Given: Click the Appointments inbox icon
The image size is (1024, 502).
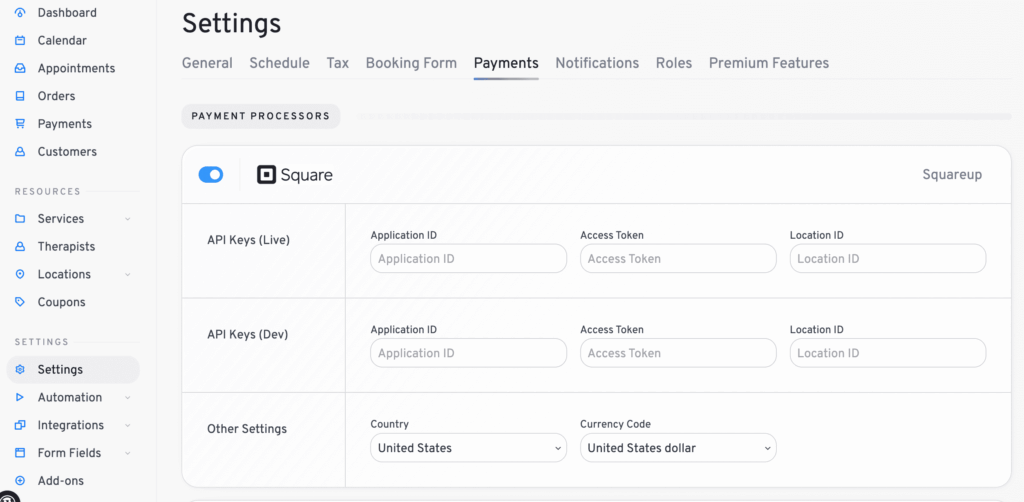Looking at the screenshot, I should 20,68.
